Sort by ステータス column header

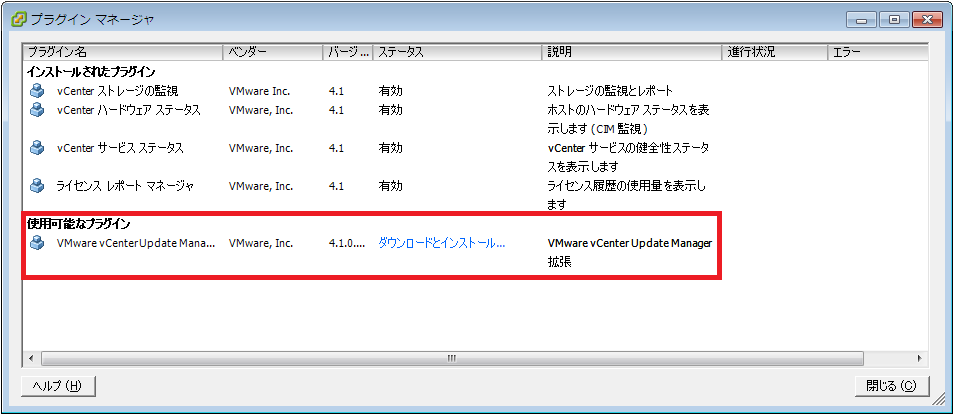pos(457,52)
